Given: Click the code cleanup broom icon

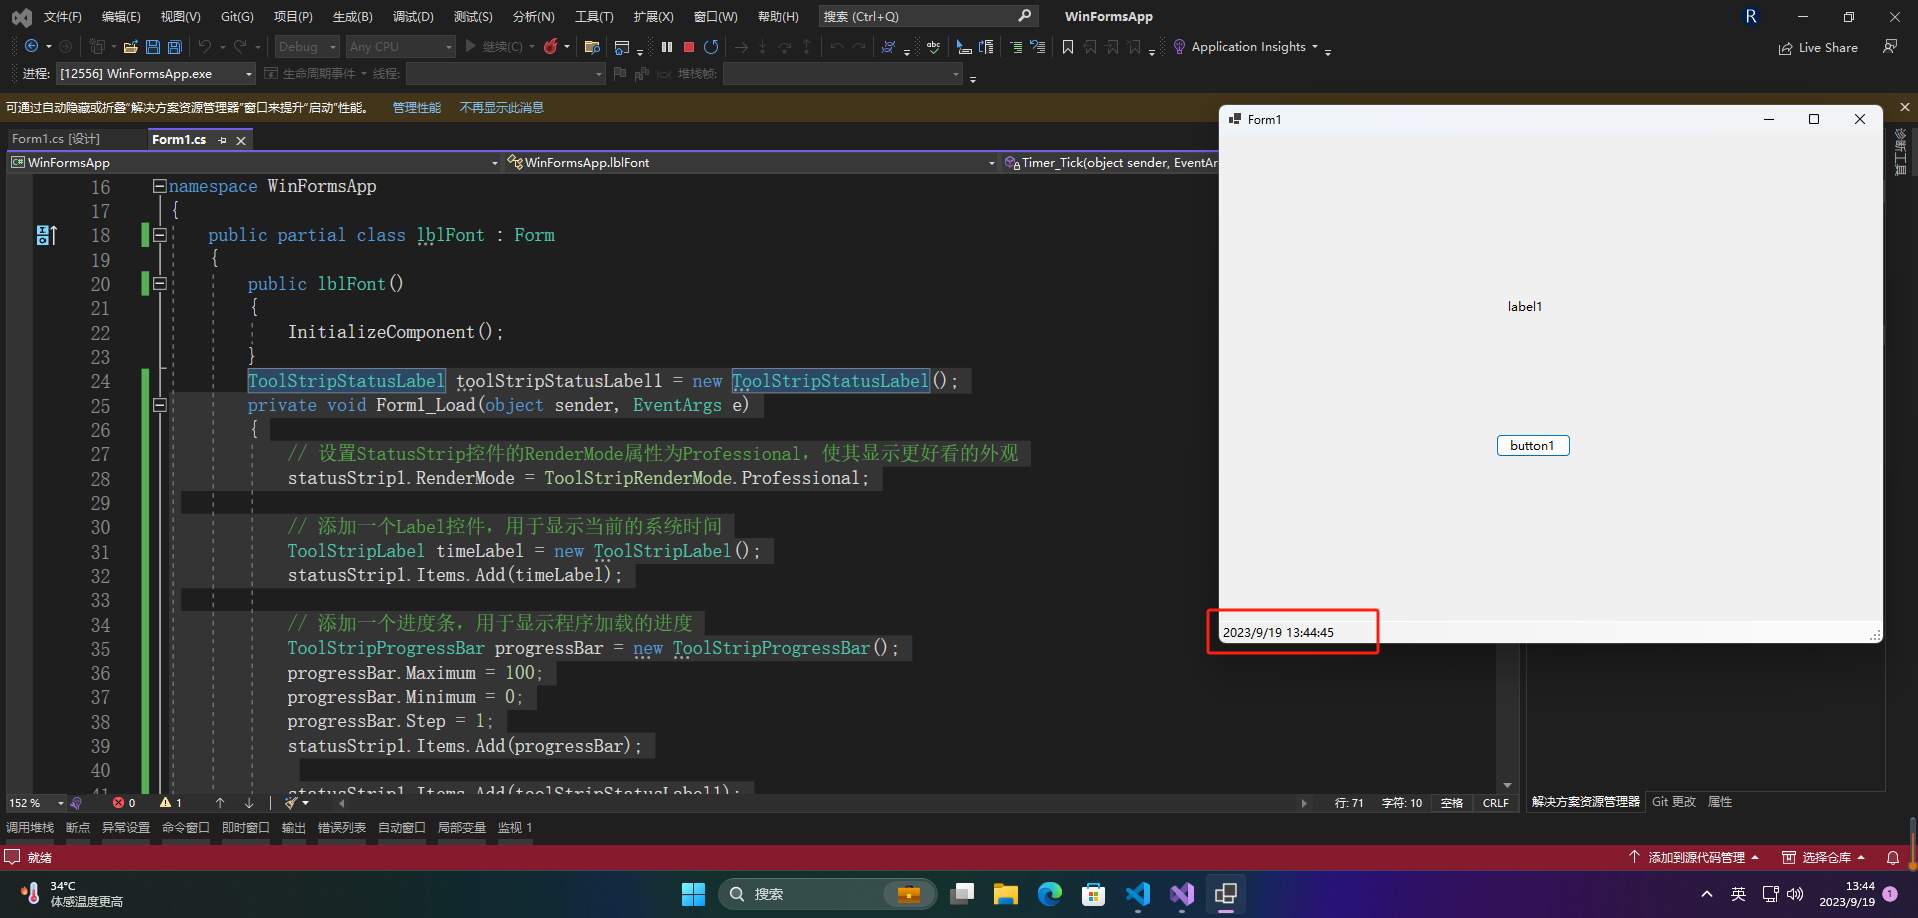Looking at the screenshot, I should coord(291,803).
